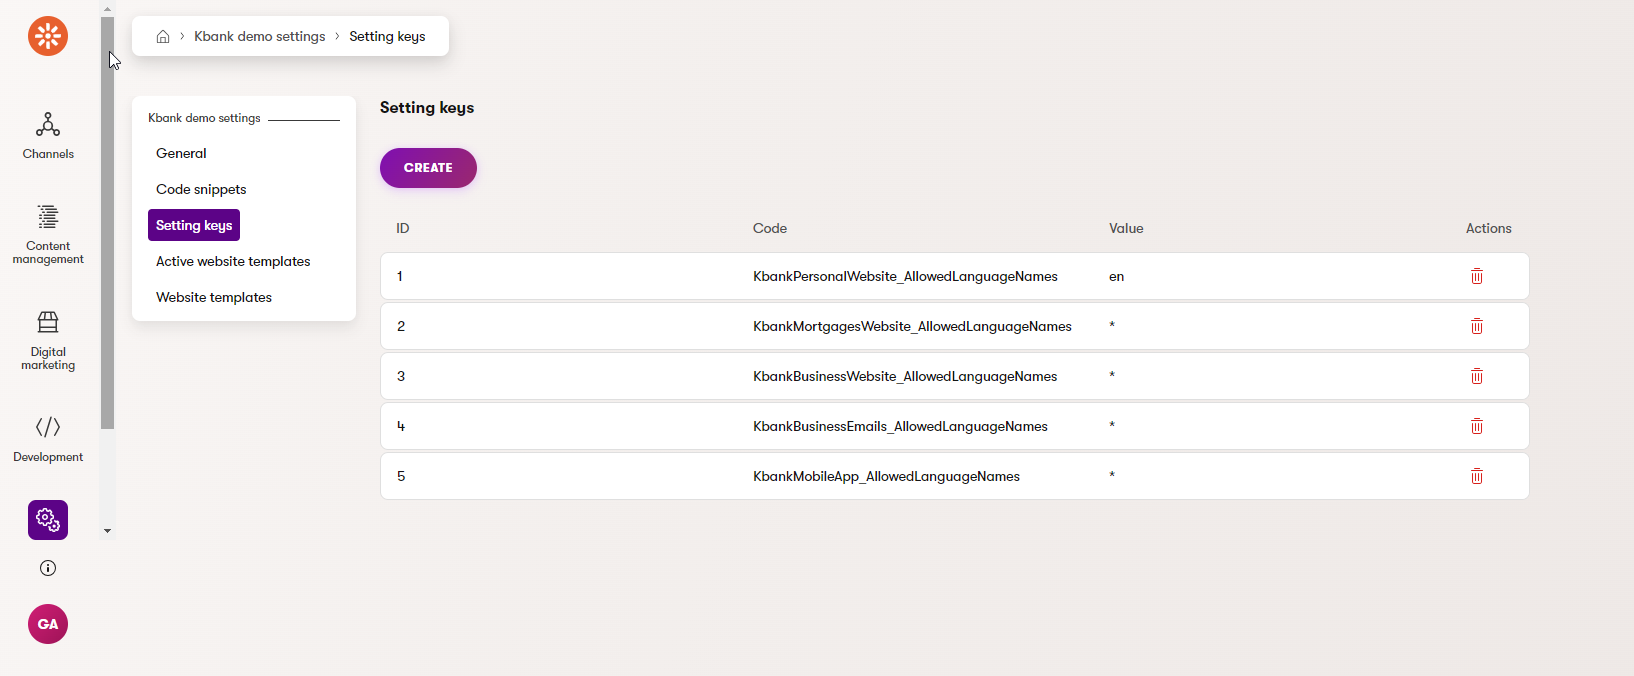Image resolution: width=1634 pixels, height=676 pixels.
Task: Select the General menu item
Action: click(x=181, y=153)
